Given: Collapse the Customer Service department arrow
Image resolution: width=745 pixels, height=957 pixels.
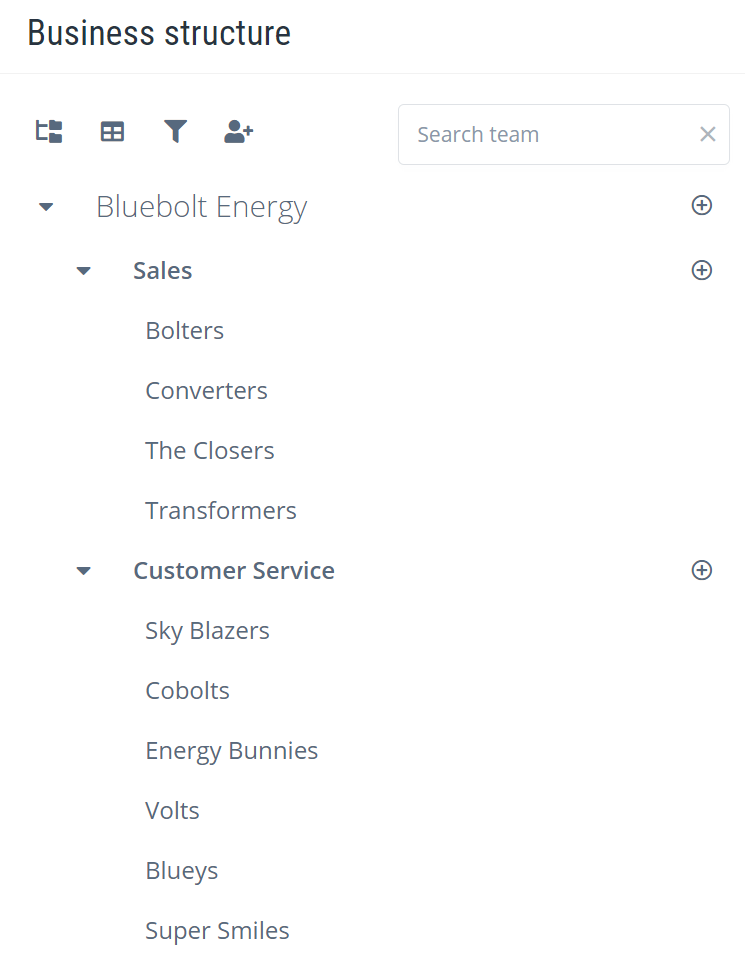Looking at the screenshot, I should (84, 571).
